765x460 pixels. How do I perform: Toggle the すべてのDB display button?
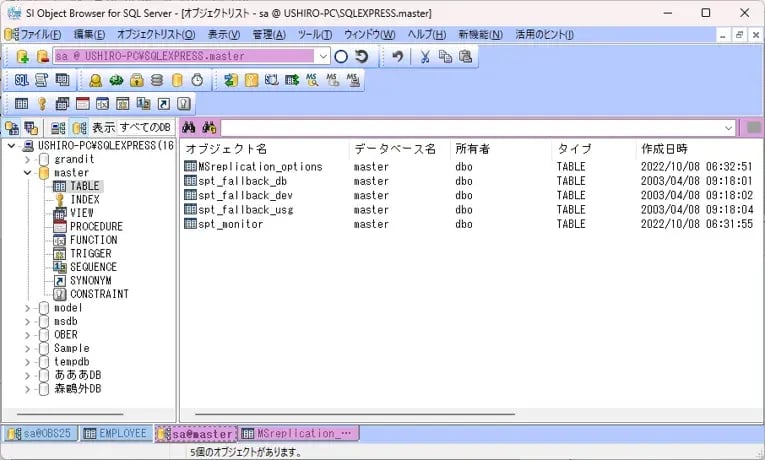coord(146,128)
